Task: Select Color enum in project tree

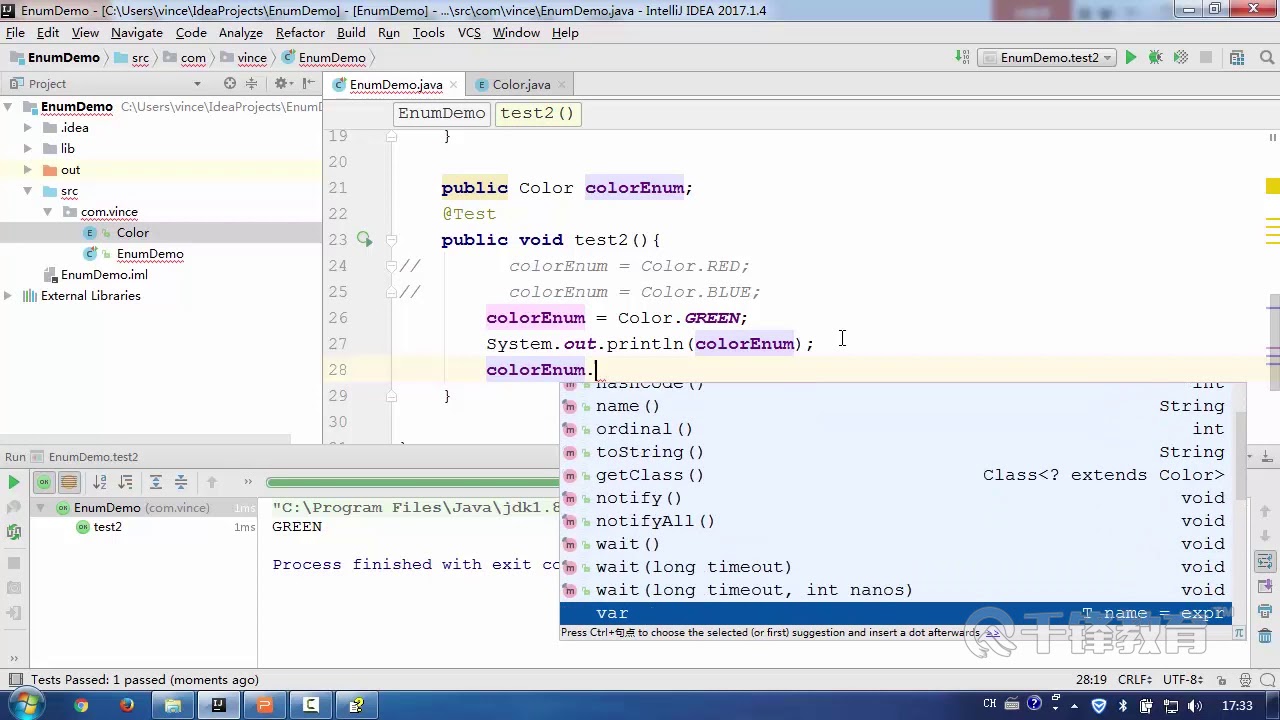Action: click(132, 233)
